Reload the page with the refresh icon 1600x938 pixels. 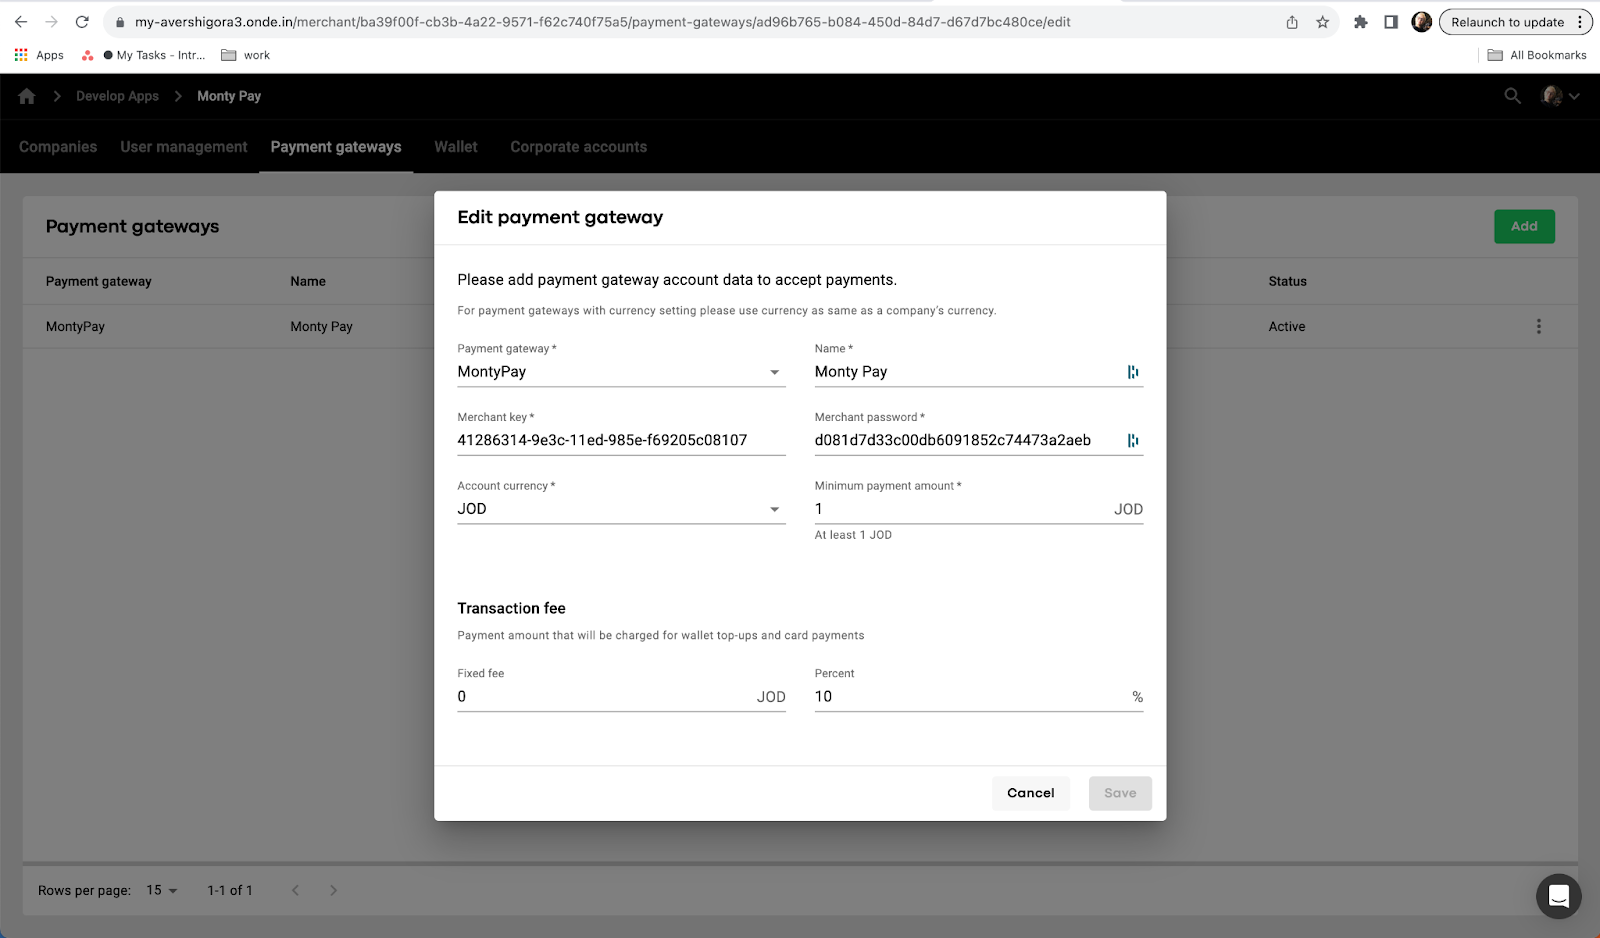point(82,22)
